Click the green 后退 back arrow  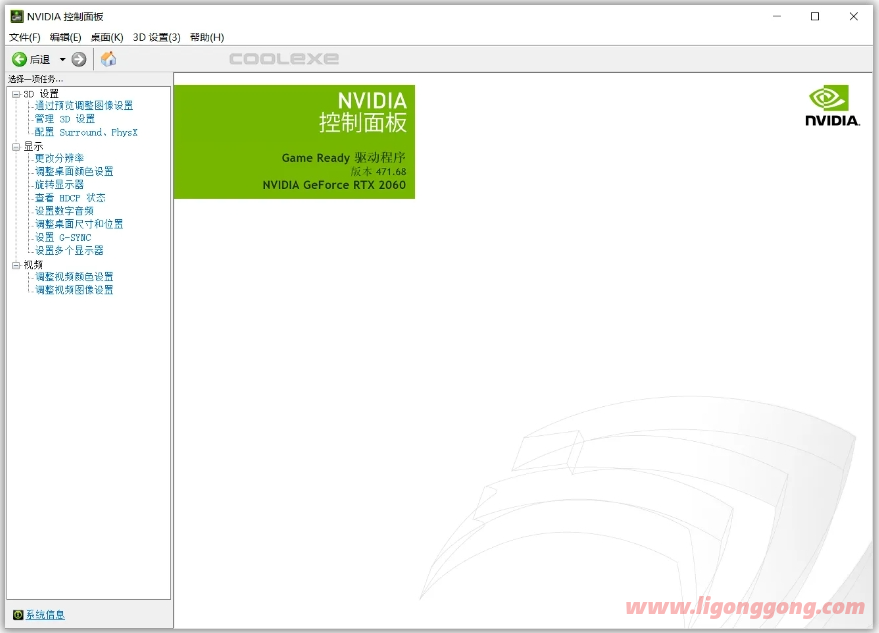(20, 59)
